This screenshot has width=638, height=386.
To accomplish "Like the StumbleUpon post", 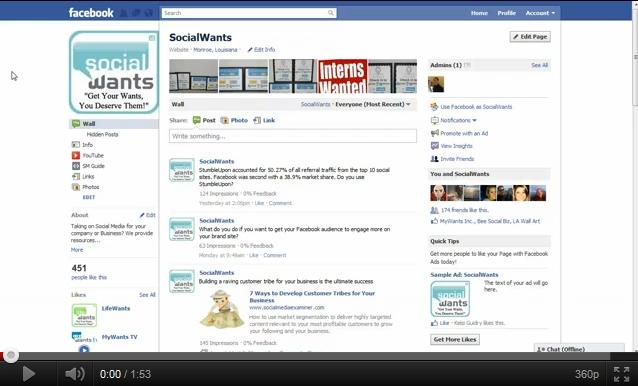I will coord(259,203).
